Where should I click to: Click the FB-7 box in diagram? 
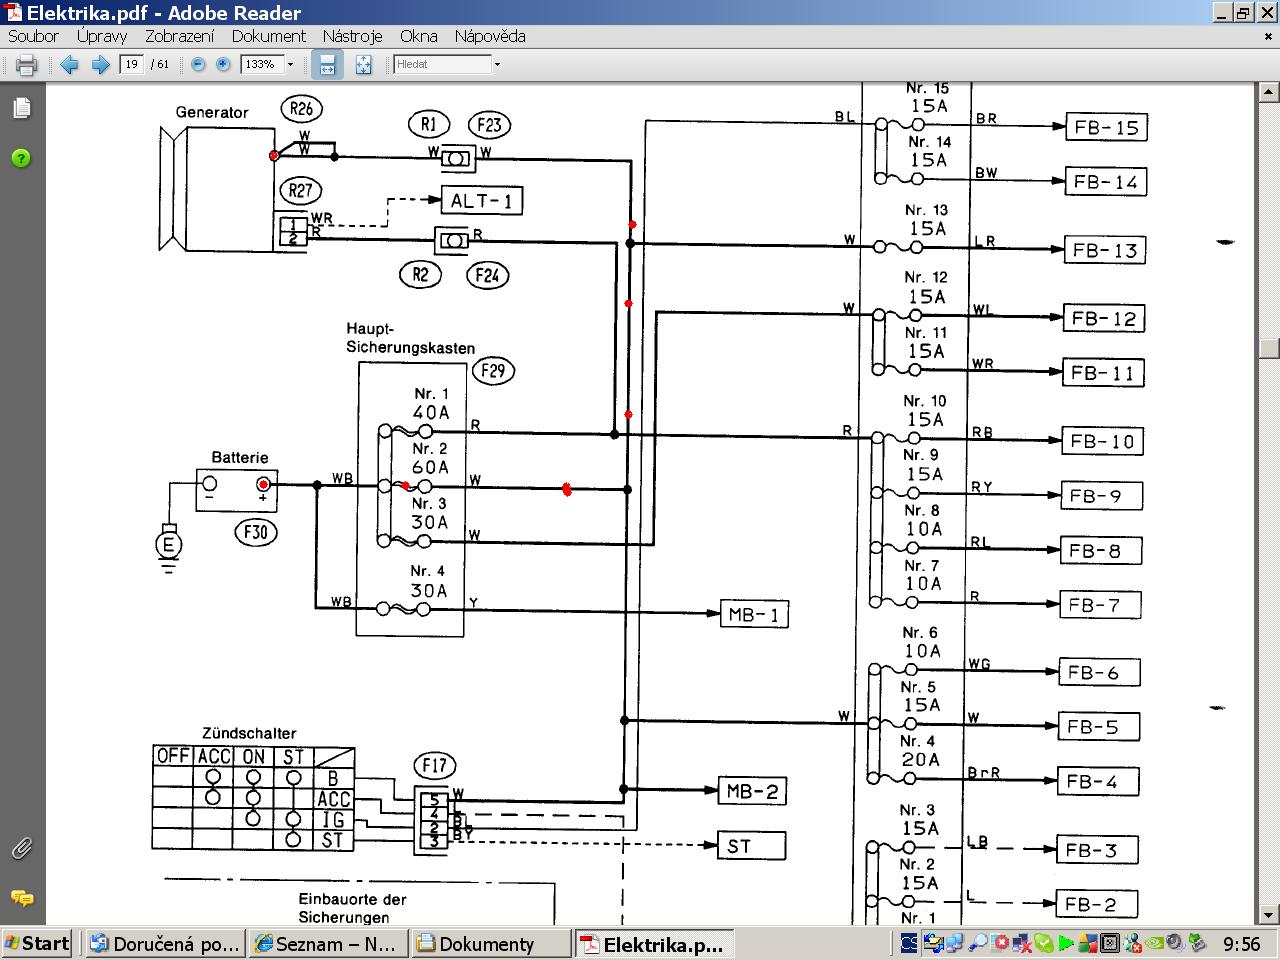coord(1100,605)
